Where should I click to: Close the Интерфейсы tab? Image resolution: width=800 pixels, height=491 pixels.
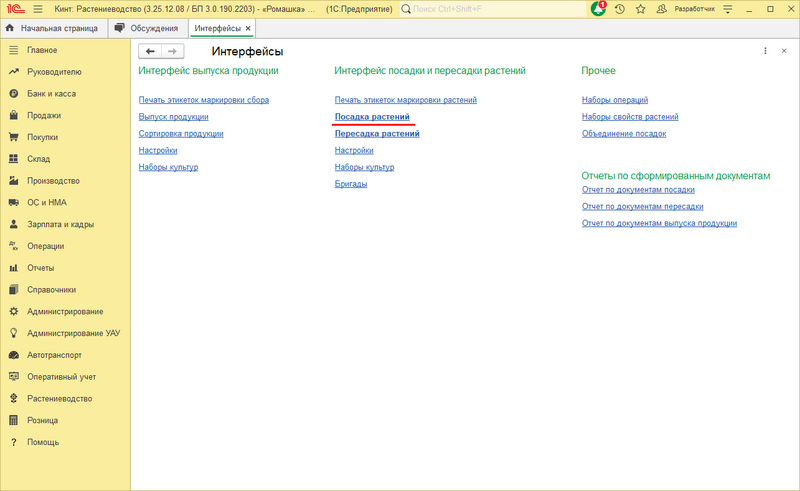248,29
